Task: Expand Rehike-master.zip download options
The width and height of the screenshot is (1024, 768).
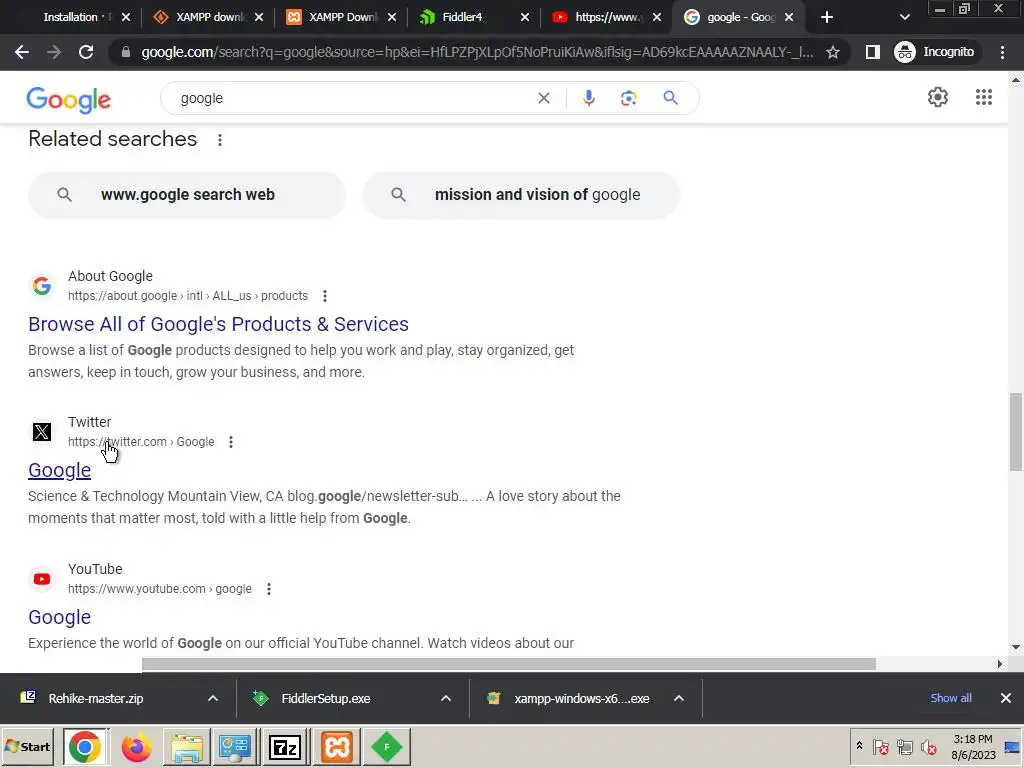Action: click(x=213, y=698)
